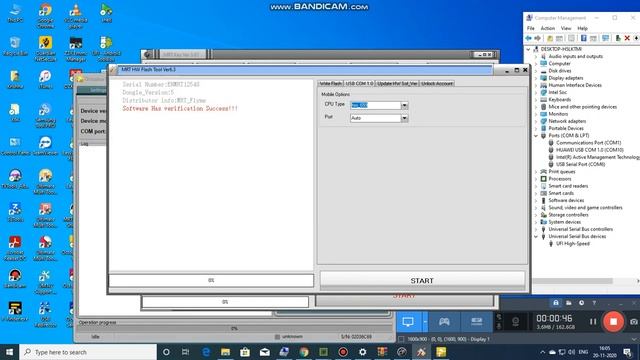This screenshot has height=360, width=640.
Task: Open Task View on taskbar
Action: (186, 352)
